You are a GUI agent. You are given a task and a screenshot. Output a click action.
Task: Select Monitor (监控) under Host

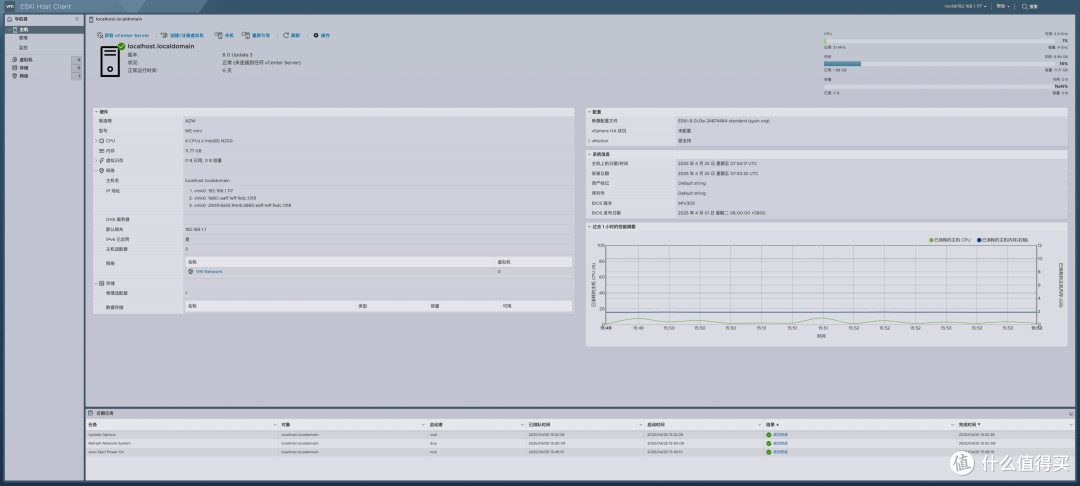pyautogui.click(x=23, y=47)
